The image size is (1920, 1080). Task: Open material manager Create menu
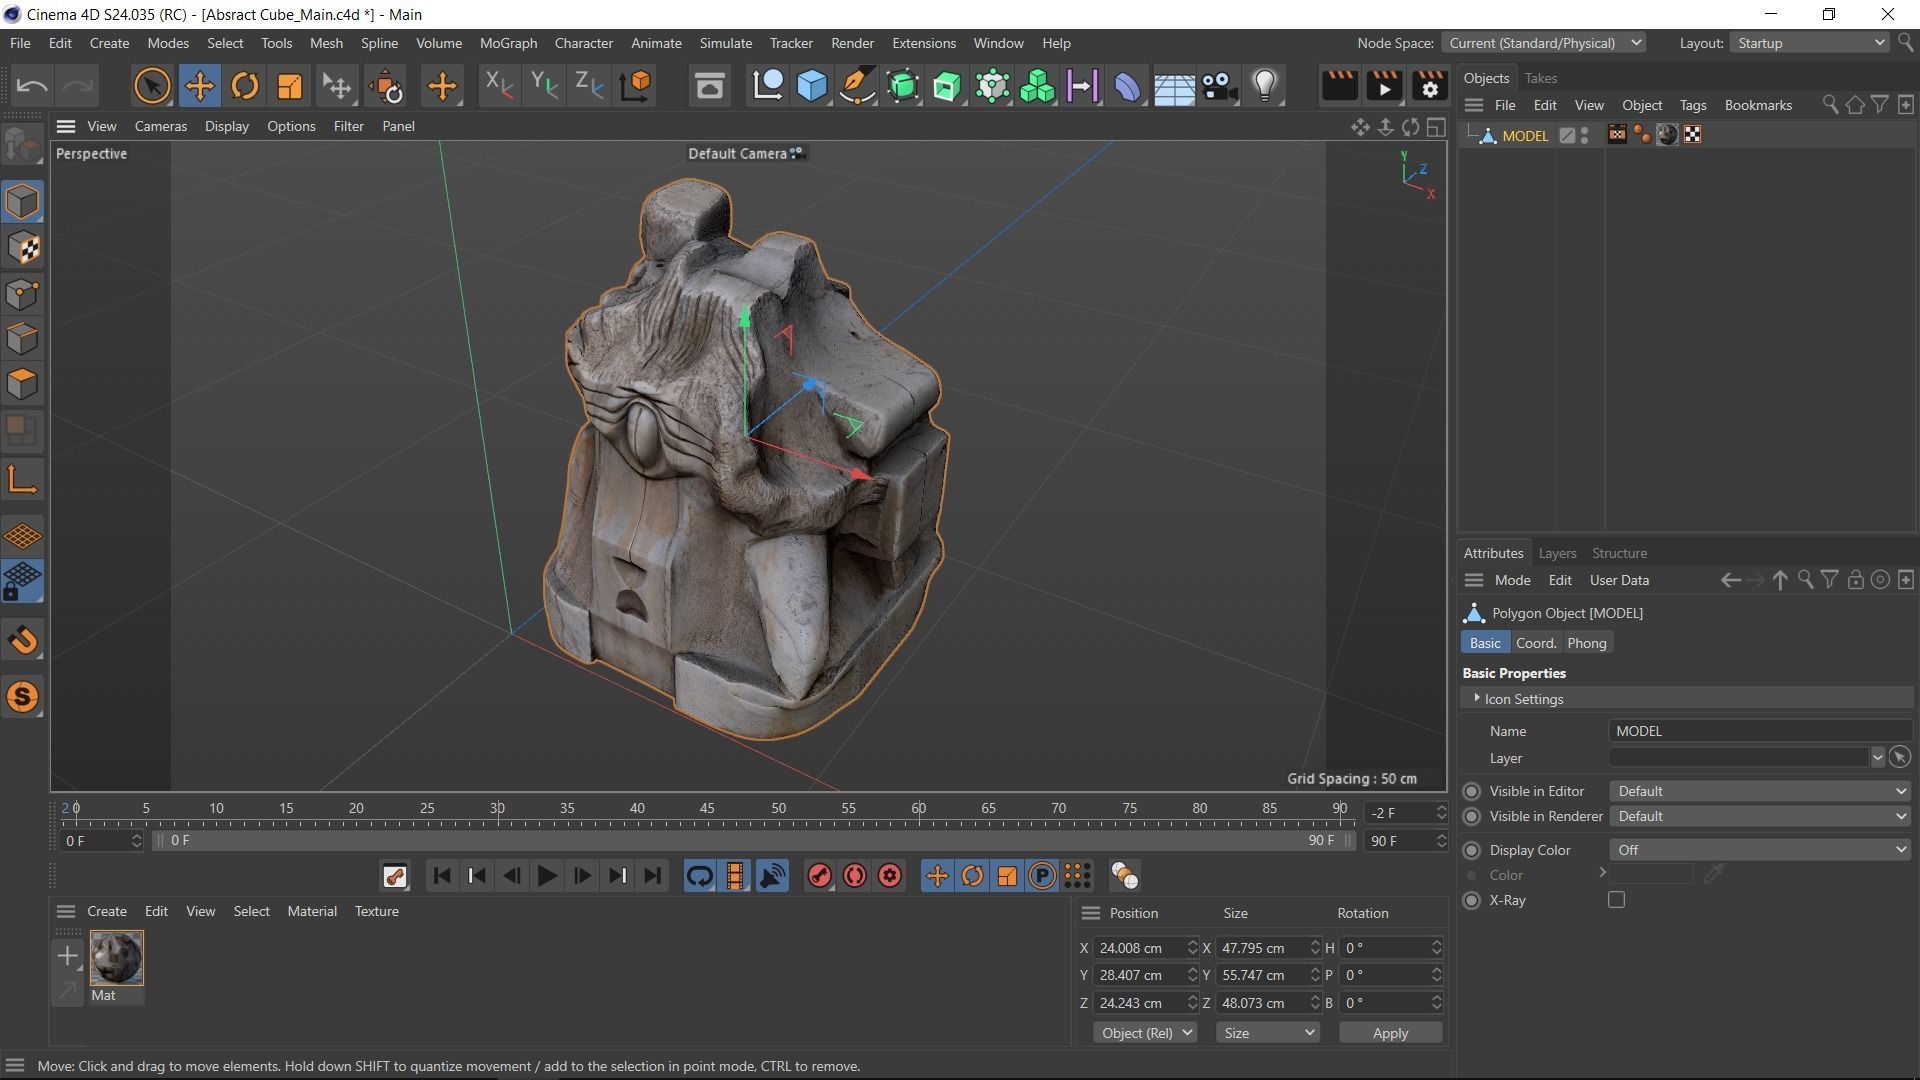pyautogui.click(x=107, y=911)
